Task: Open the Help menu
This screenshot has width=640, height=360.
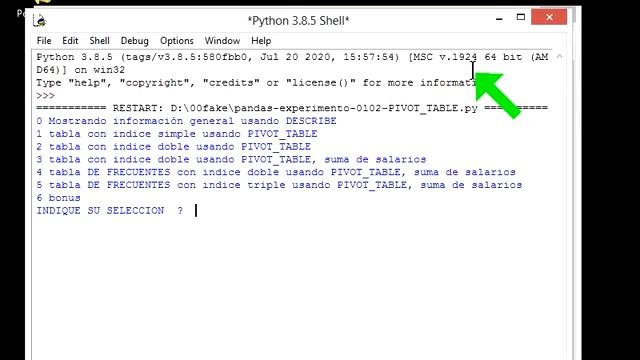Action: (x=261, y=41)
